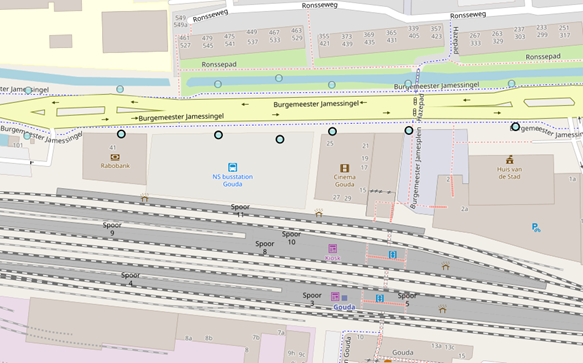This screenshot has height=363, width=583.
Task: Click the shelter icon right of the Kiosk elevator
Action: pos(445,266)
